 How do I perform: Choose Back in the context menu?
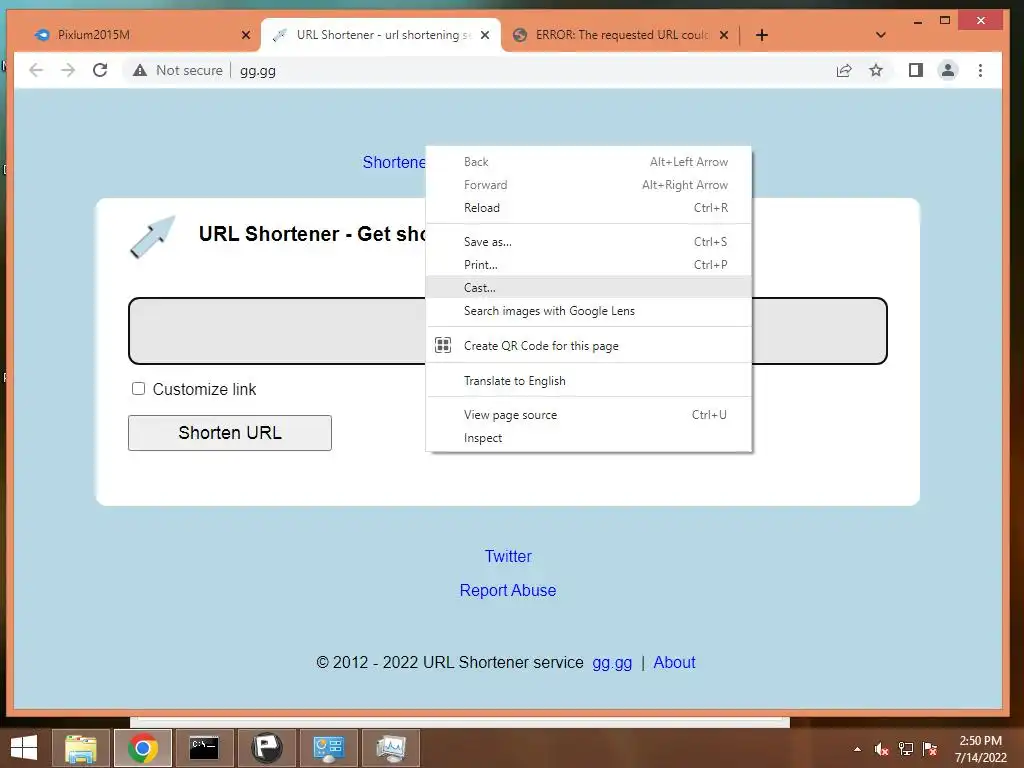point(588,162)
